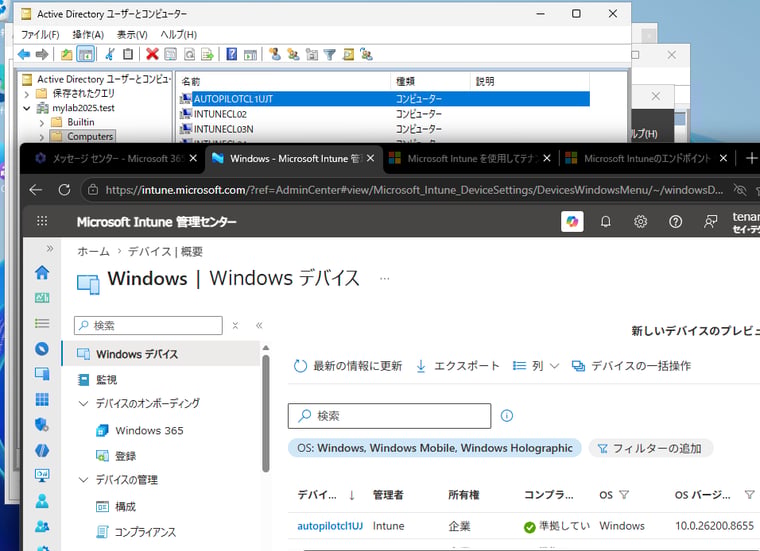Click the Copy clipboard icon in Active Directory

click(128, 54)
